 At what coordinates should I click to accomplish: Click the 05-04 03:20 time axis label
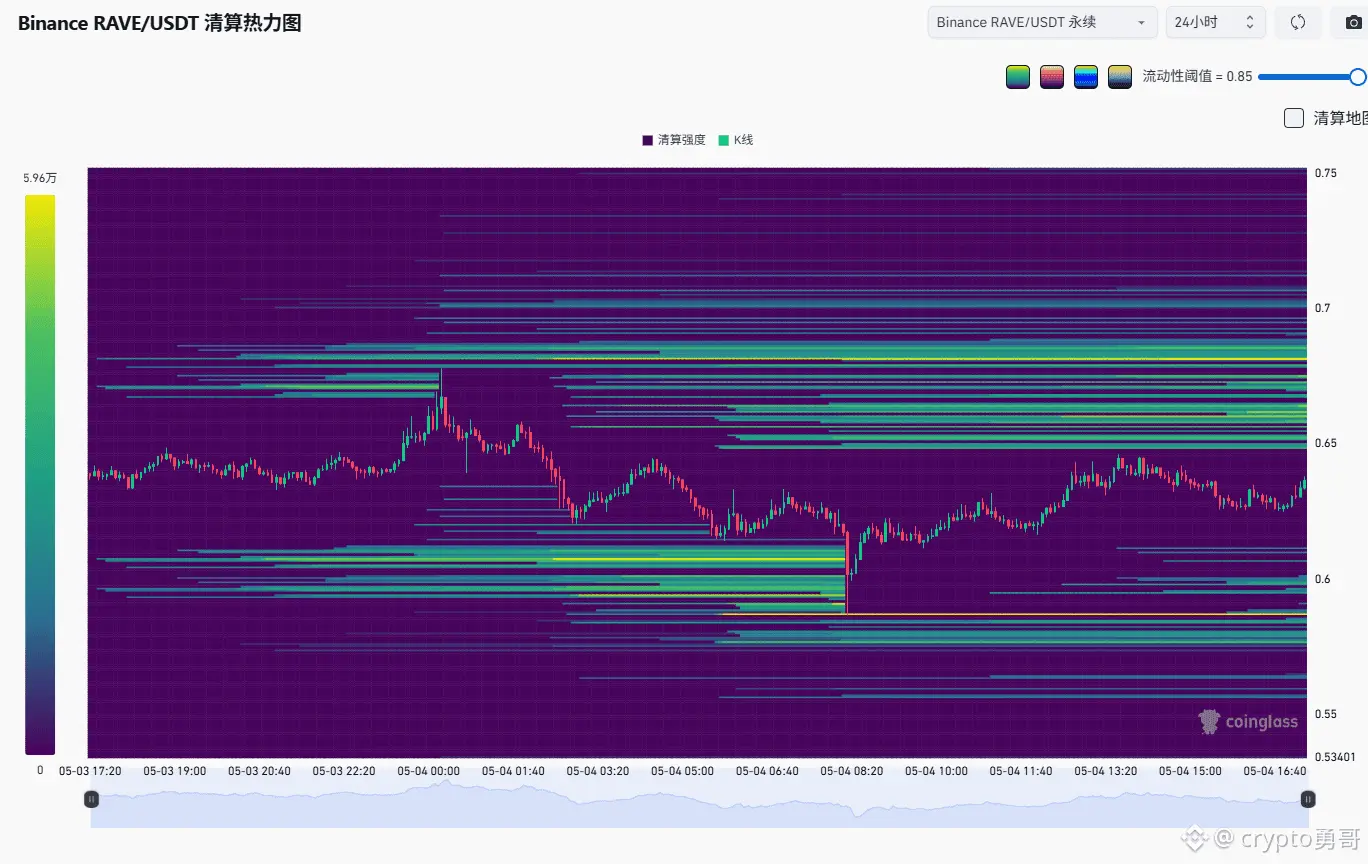click(598, 771)
